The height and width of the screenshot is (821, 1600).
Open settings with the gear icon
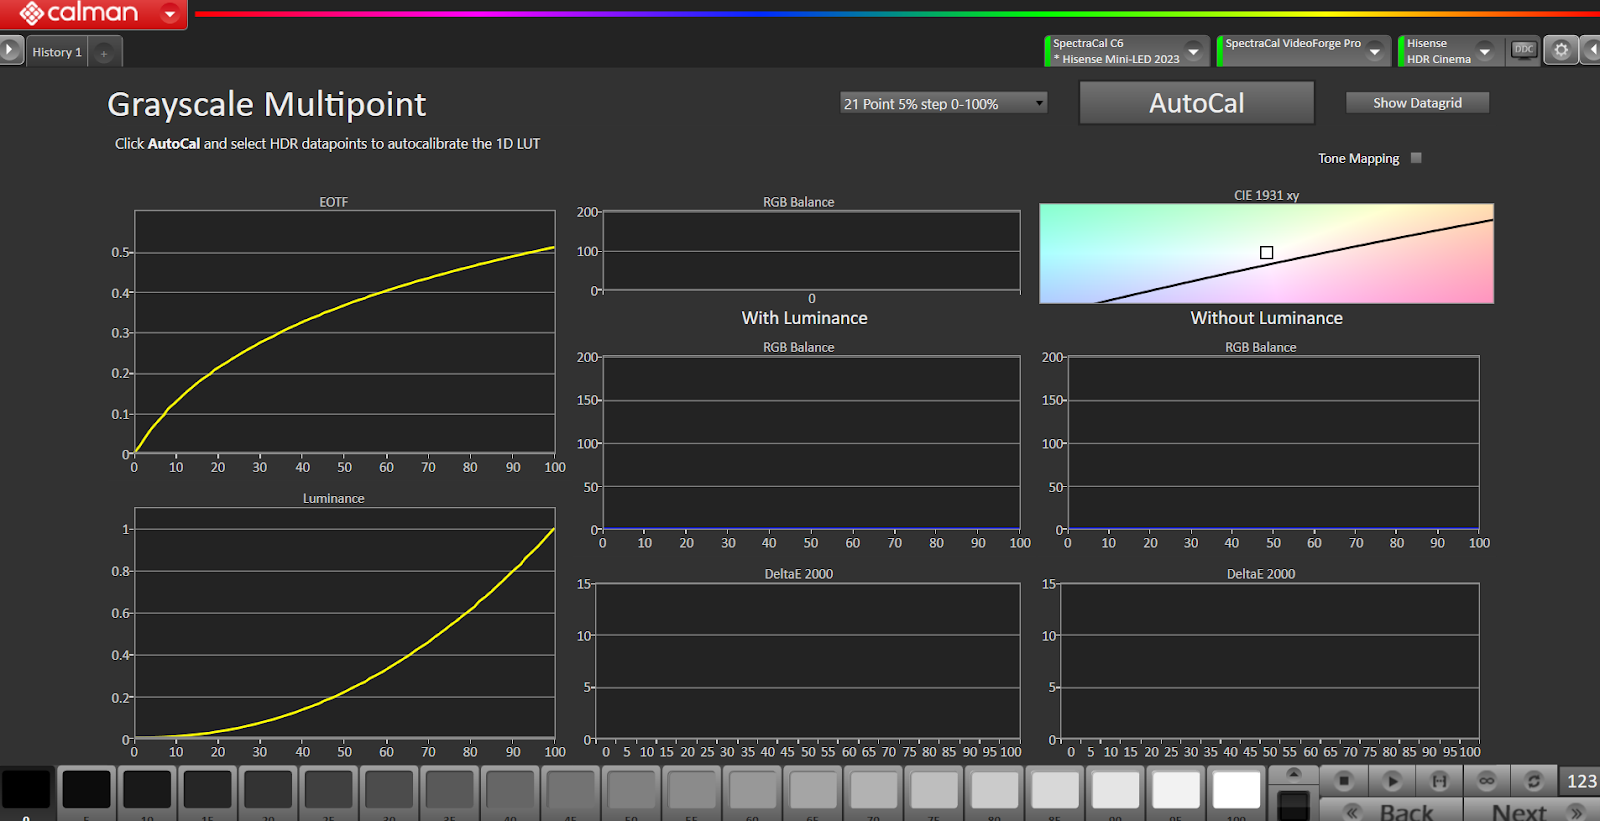point(1561,50)
